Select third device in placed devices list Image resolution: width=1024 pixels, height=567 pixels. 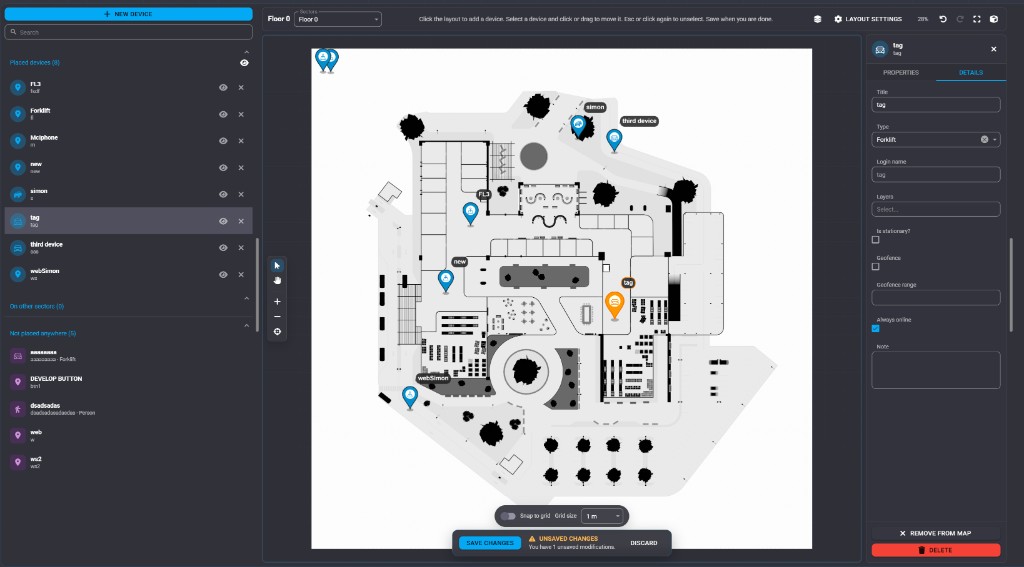point(129,248)
